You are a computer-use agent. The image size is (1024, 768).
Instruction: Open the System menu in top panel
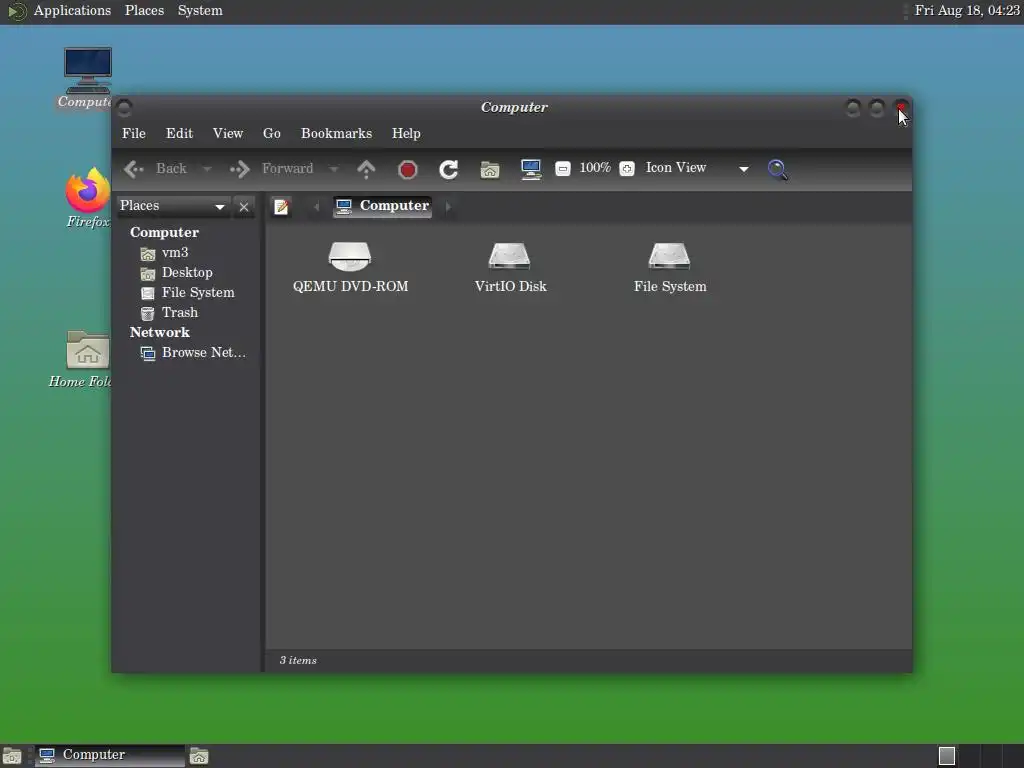200,10
